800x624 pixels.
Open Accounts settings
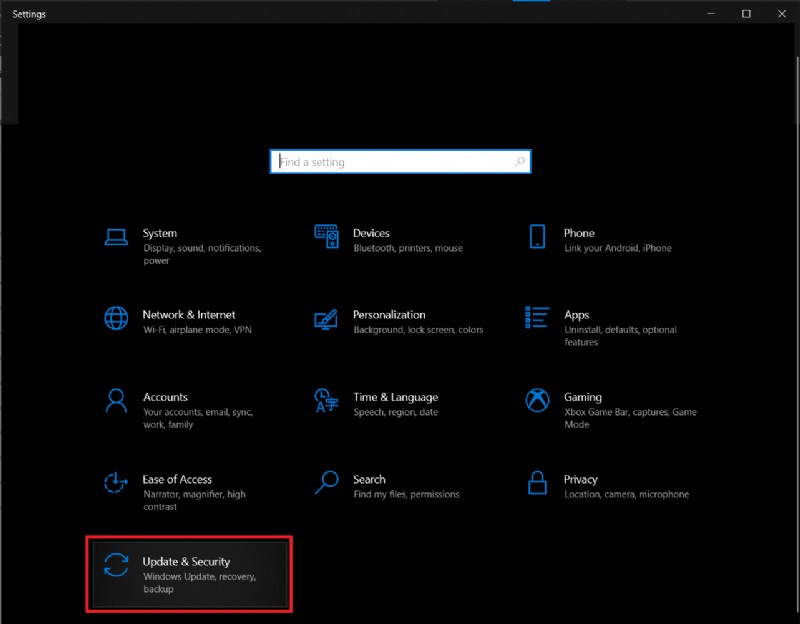166,396
